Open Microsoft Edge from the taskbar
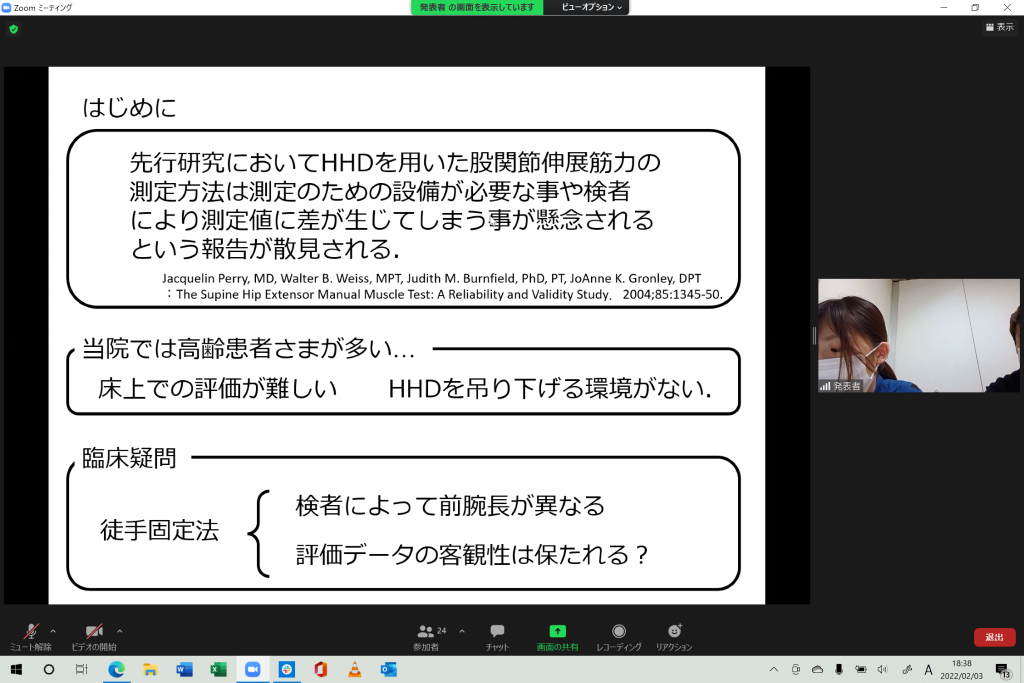 pyautogui.click(x=116, y=669)
